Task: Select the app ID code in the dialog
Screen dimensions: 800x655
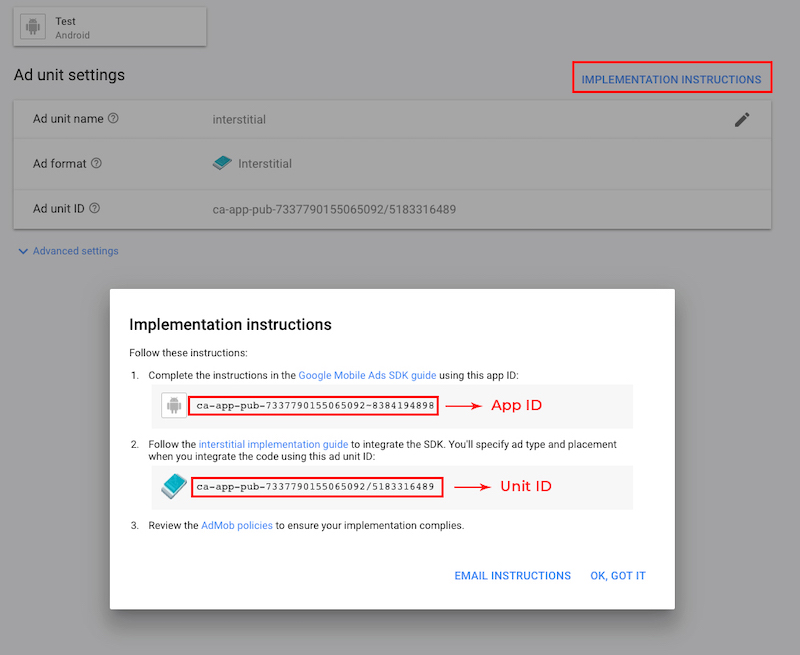Action: coord(315,406)
